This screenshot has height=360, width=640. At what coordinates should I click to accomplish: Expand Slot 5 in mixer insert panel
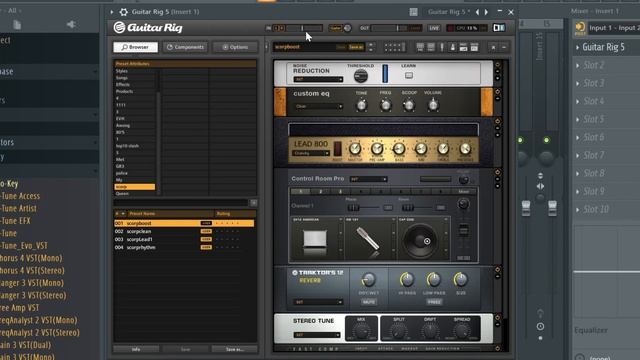pos(578,120)
